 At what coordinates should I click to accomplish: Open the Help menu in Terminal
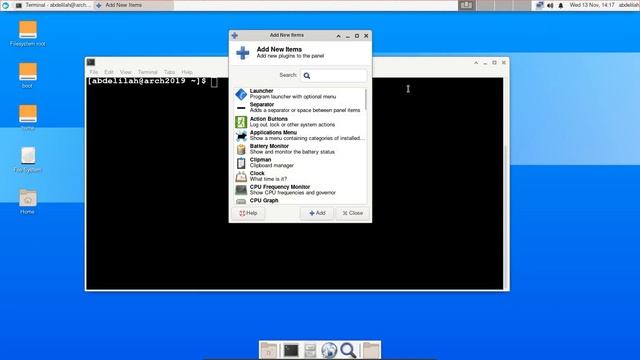tap(187, 72)
